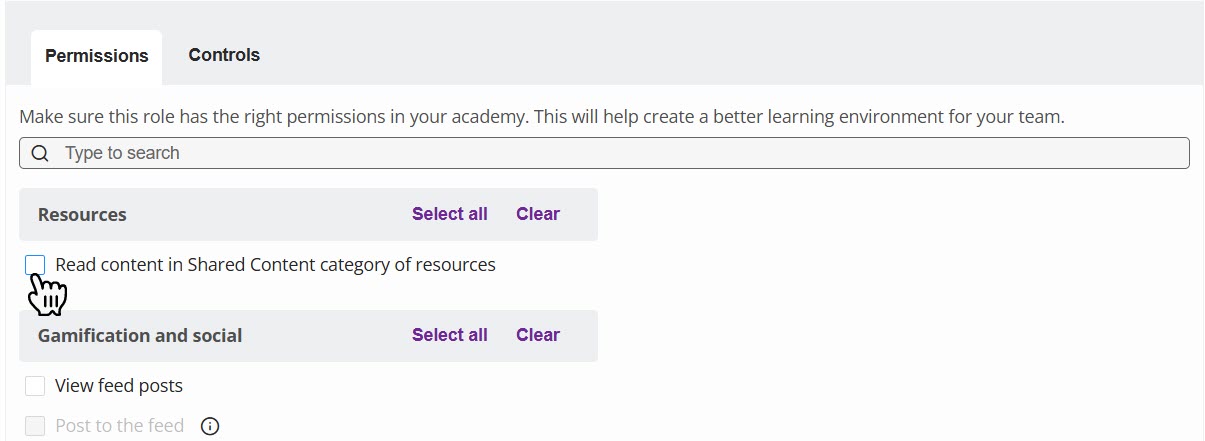Image resolution: width=1205 pixels, height=441 pixels.
Task: Click the info icon beside Post to the feed
Action: point(210,426)
